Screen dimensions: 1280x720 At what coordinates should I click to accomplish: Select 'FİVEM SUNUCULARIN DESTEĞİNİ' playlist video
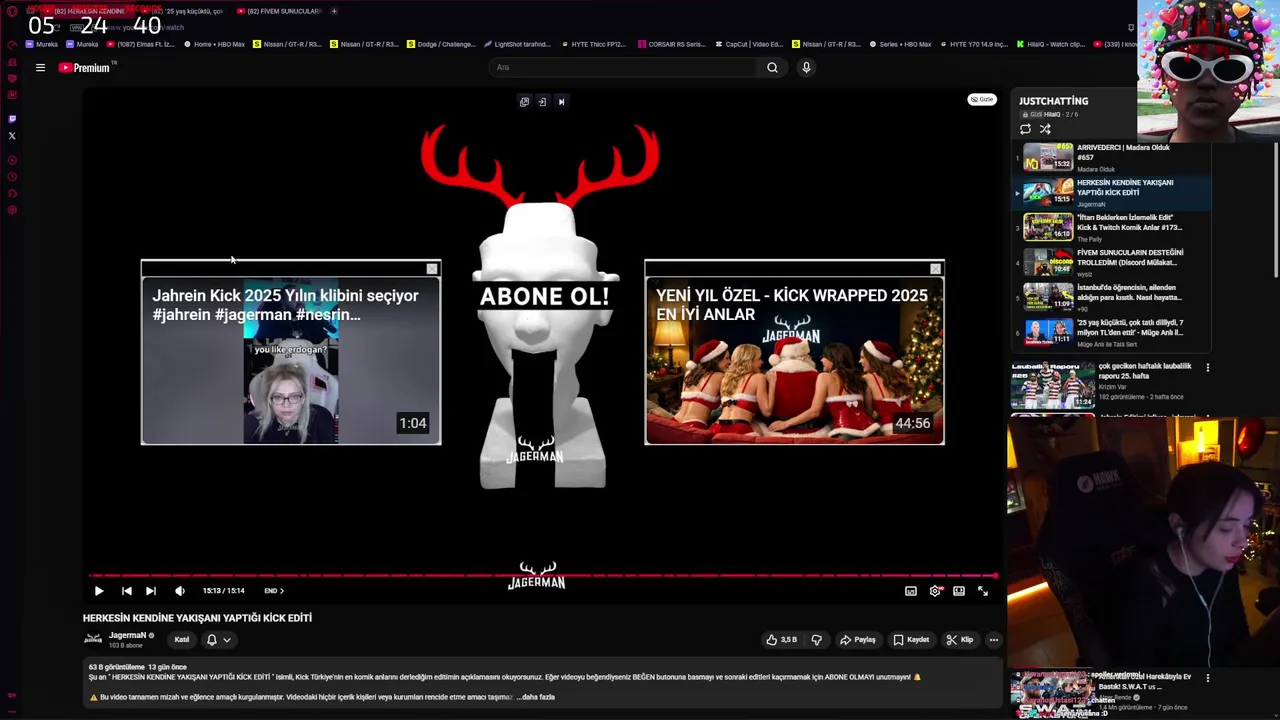tap(1112, 263)
